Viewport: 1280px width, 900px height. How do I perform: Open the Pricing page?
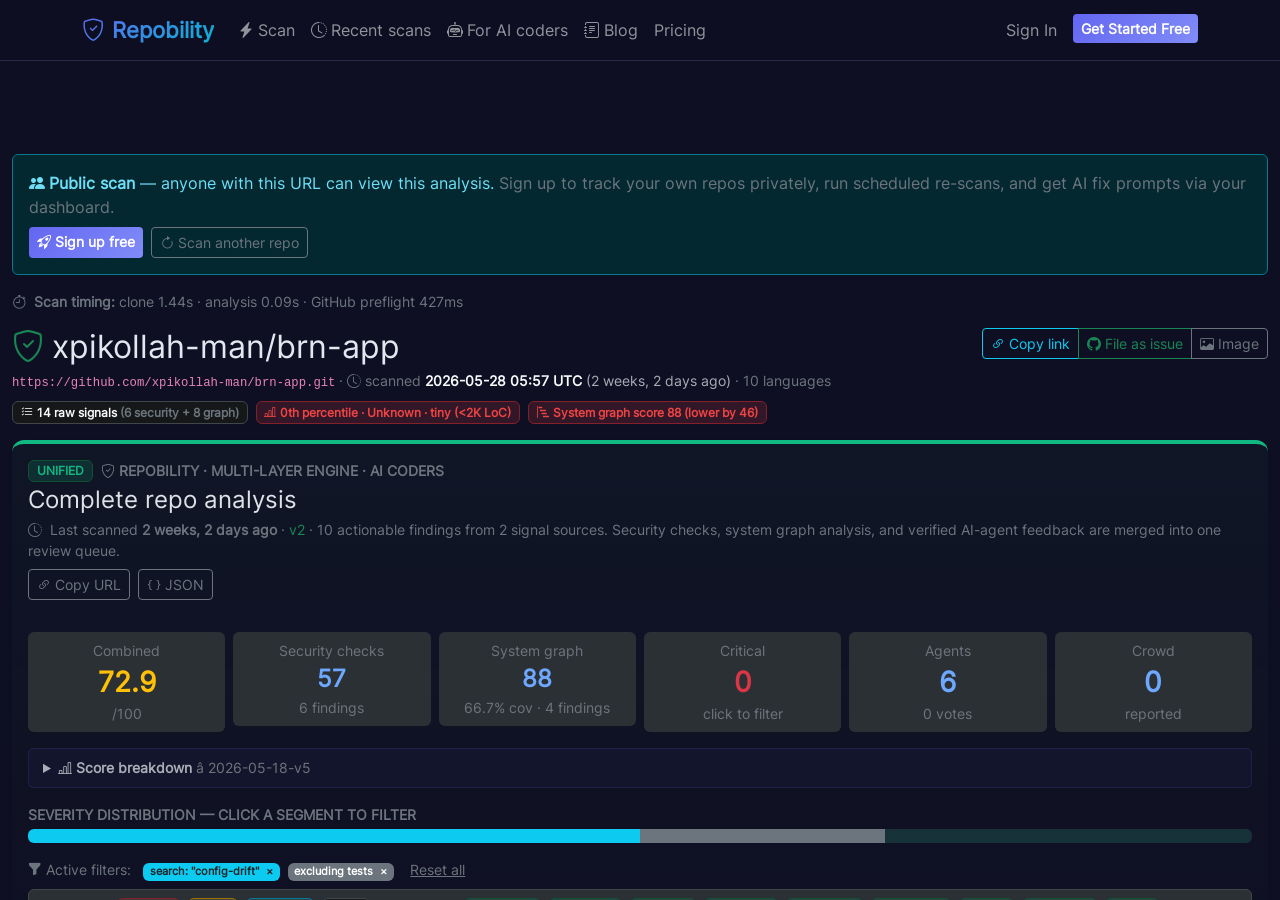(x=680, y=30)
